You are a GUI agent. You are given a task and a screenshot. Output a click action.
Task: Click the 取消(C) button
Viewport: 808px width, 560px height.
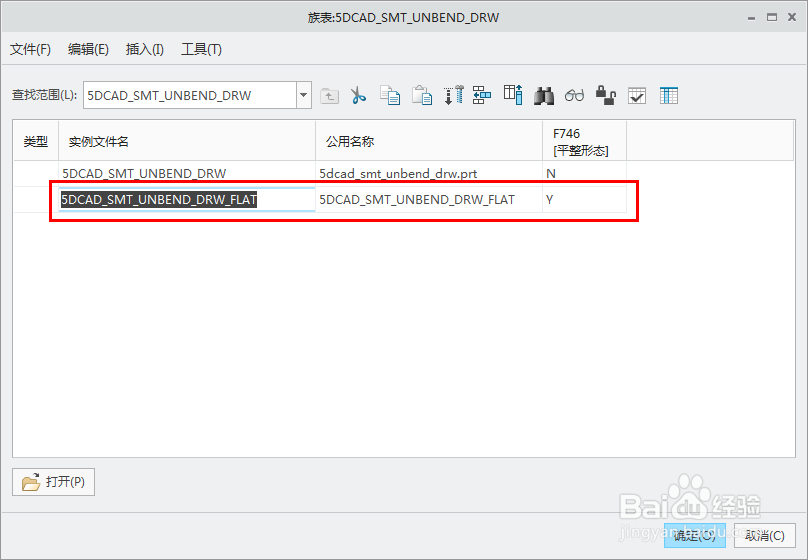coord(765,536)
